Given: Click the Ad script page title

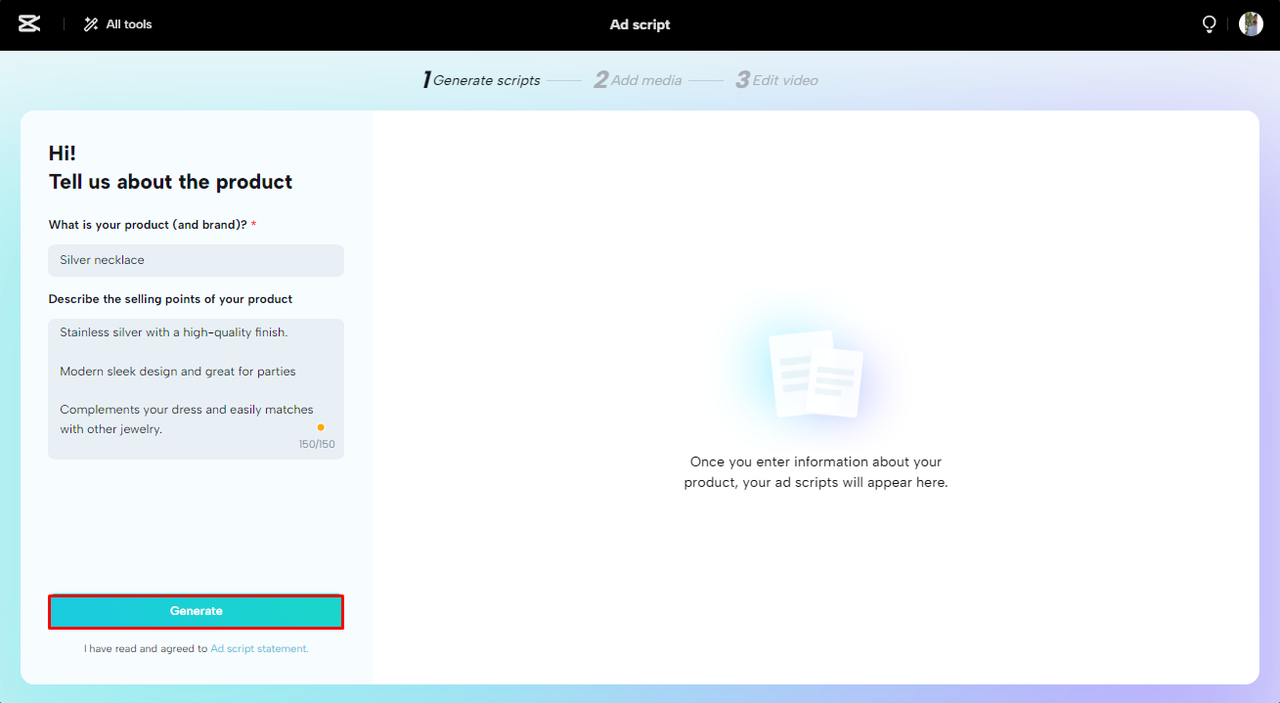Looking at the screenshot, I should tap(640, 24).
